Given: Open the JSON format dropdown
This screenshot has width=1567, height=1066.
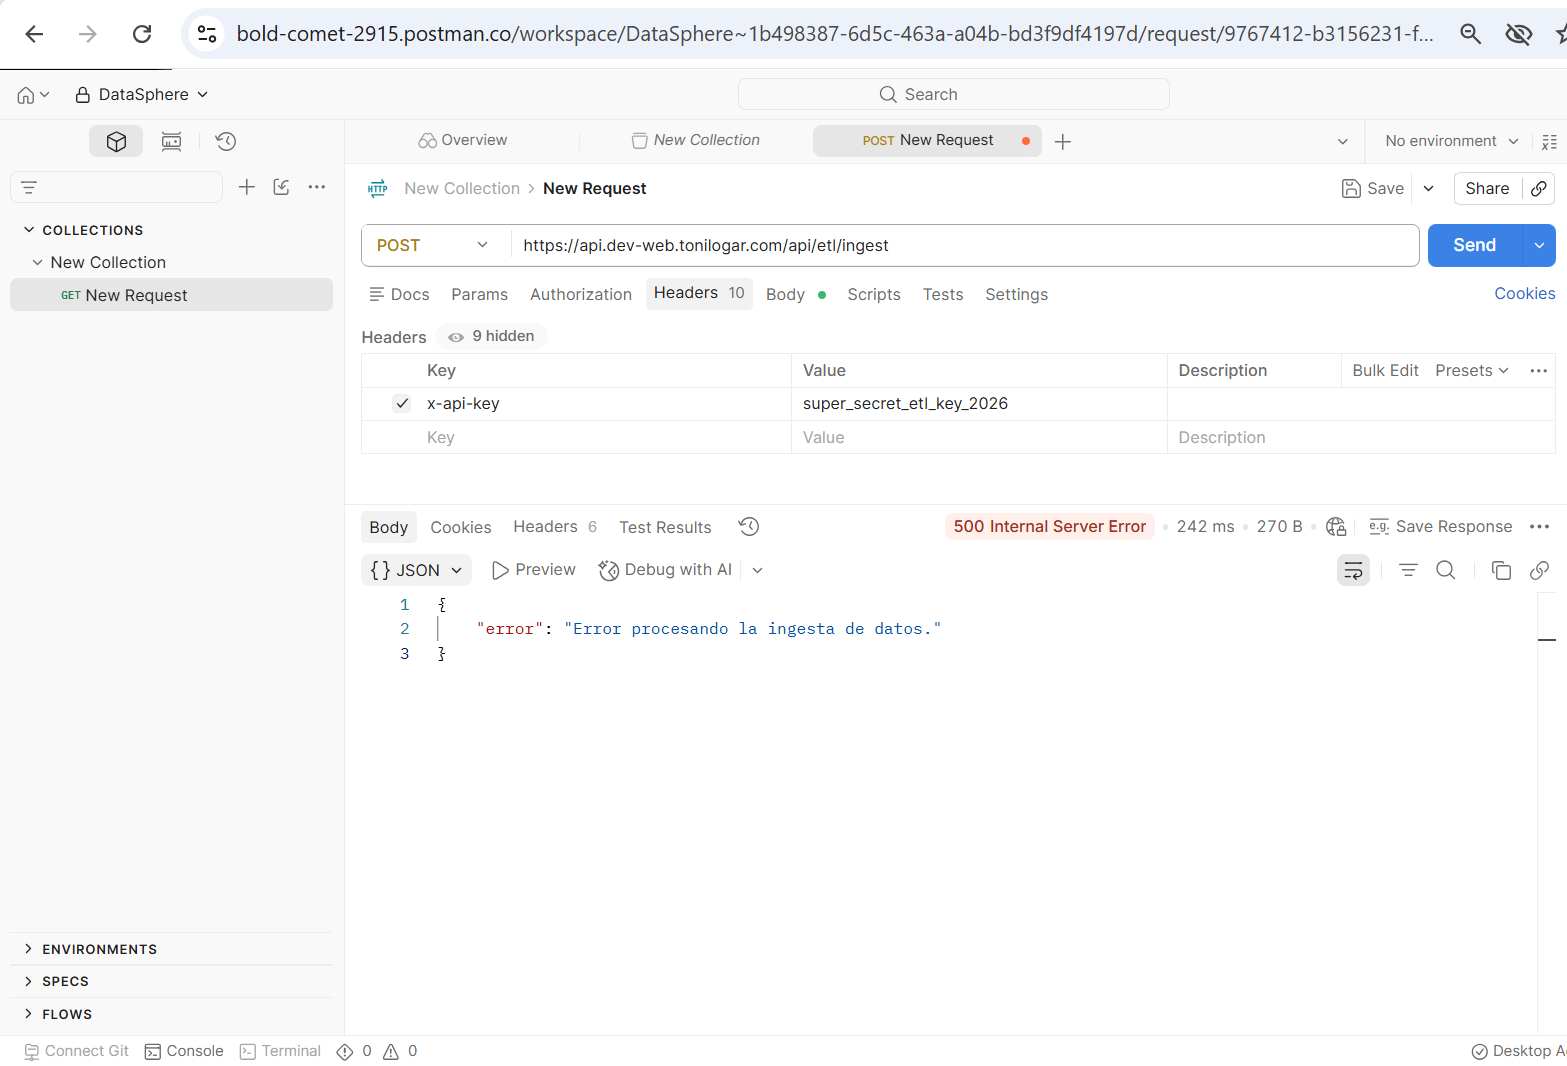Looking at the screenshot, I should click(416, 570).
